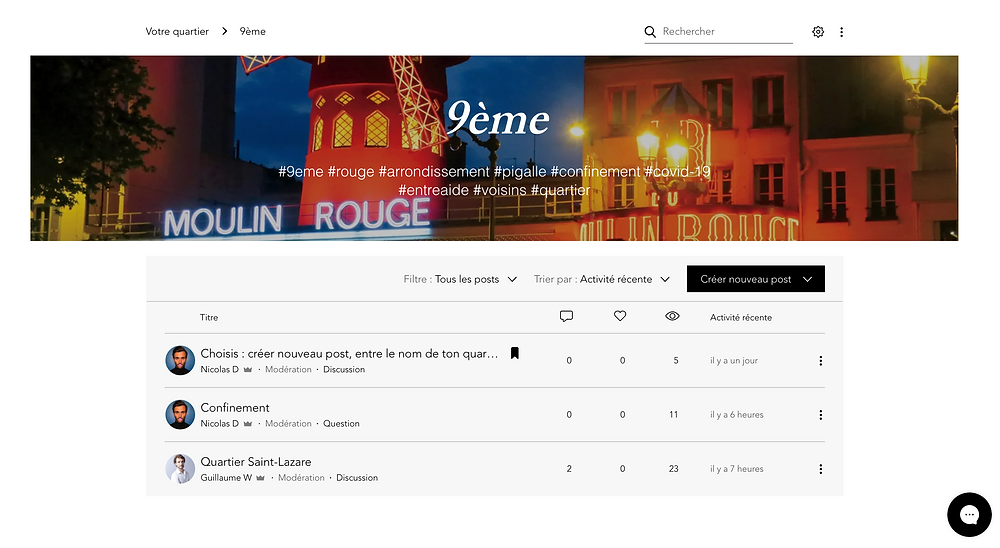Click Guillaume W author name
1000x548 pixels.
coord(226,478)
